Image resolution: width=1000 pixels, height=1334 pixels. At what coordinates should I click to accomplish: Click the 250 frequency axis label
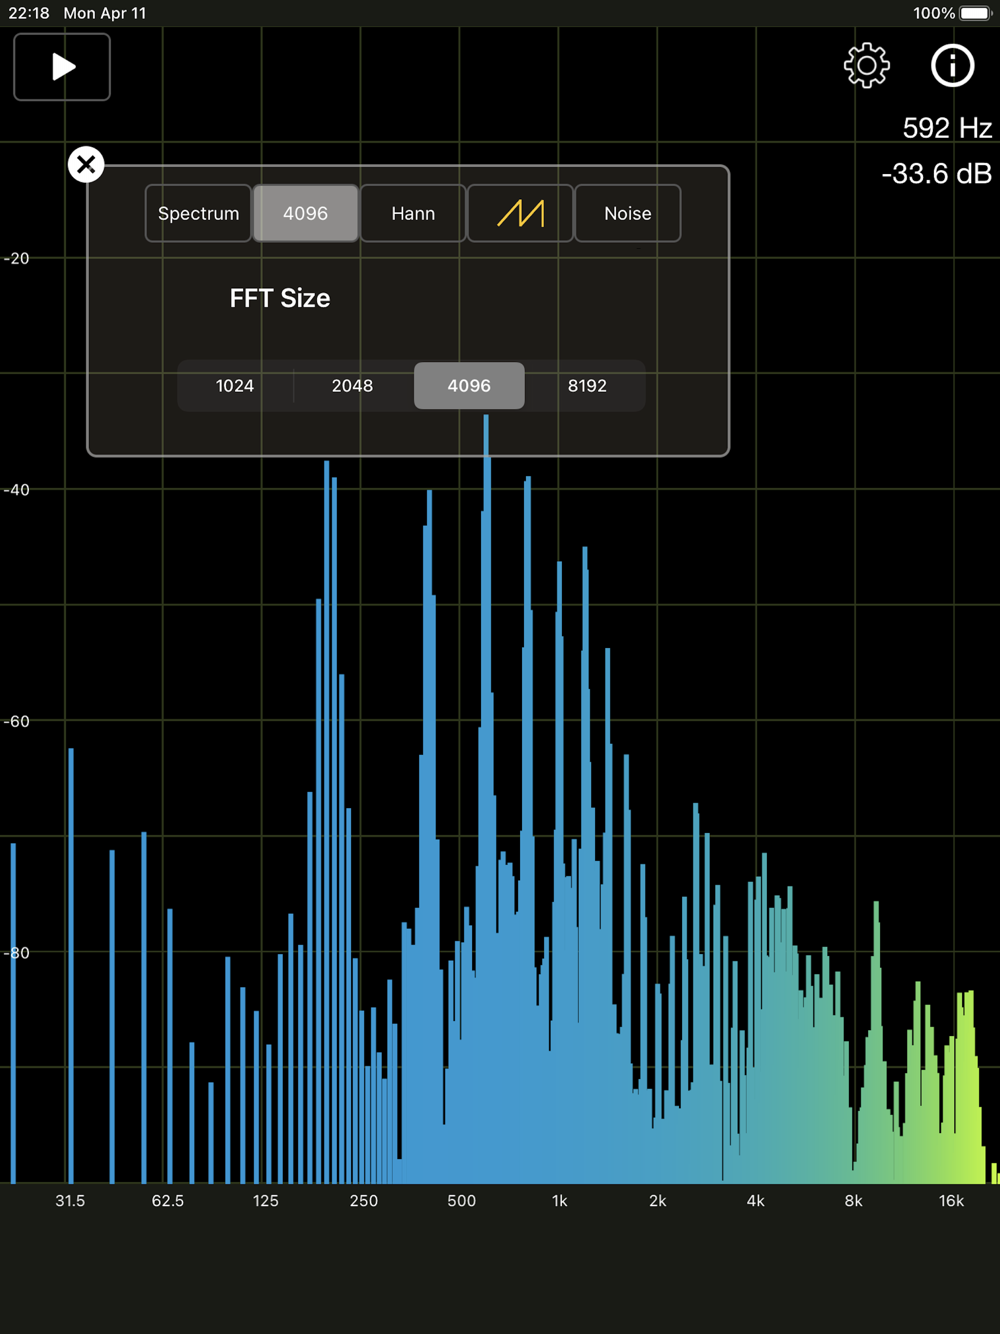point(364,1201)
